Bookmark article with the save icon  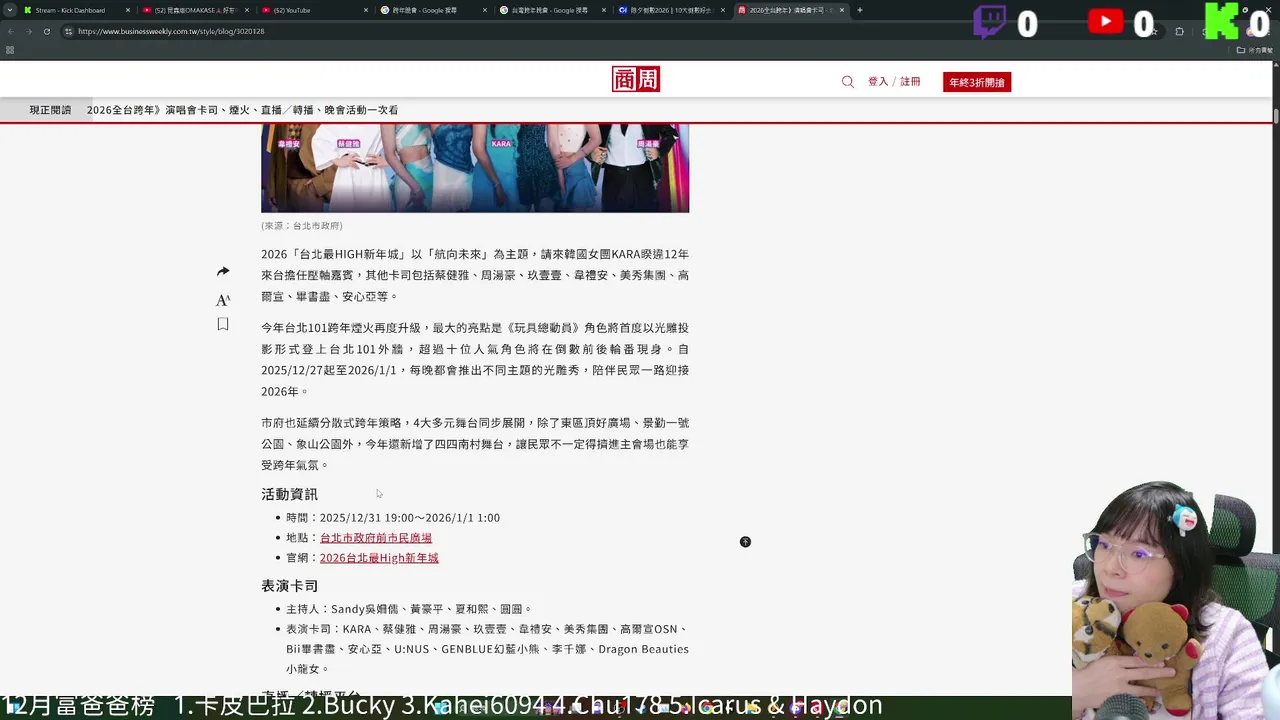[223, 324]
